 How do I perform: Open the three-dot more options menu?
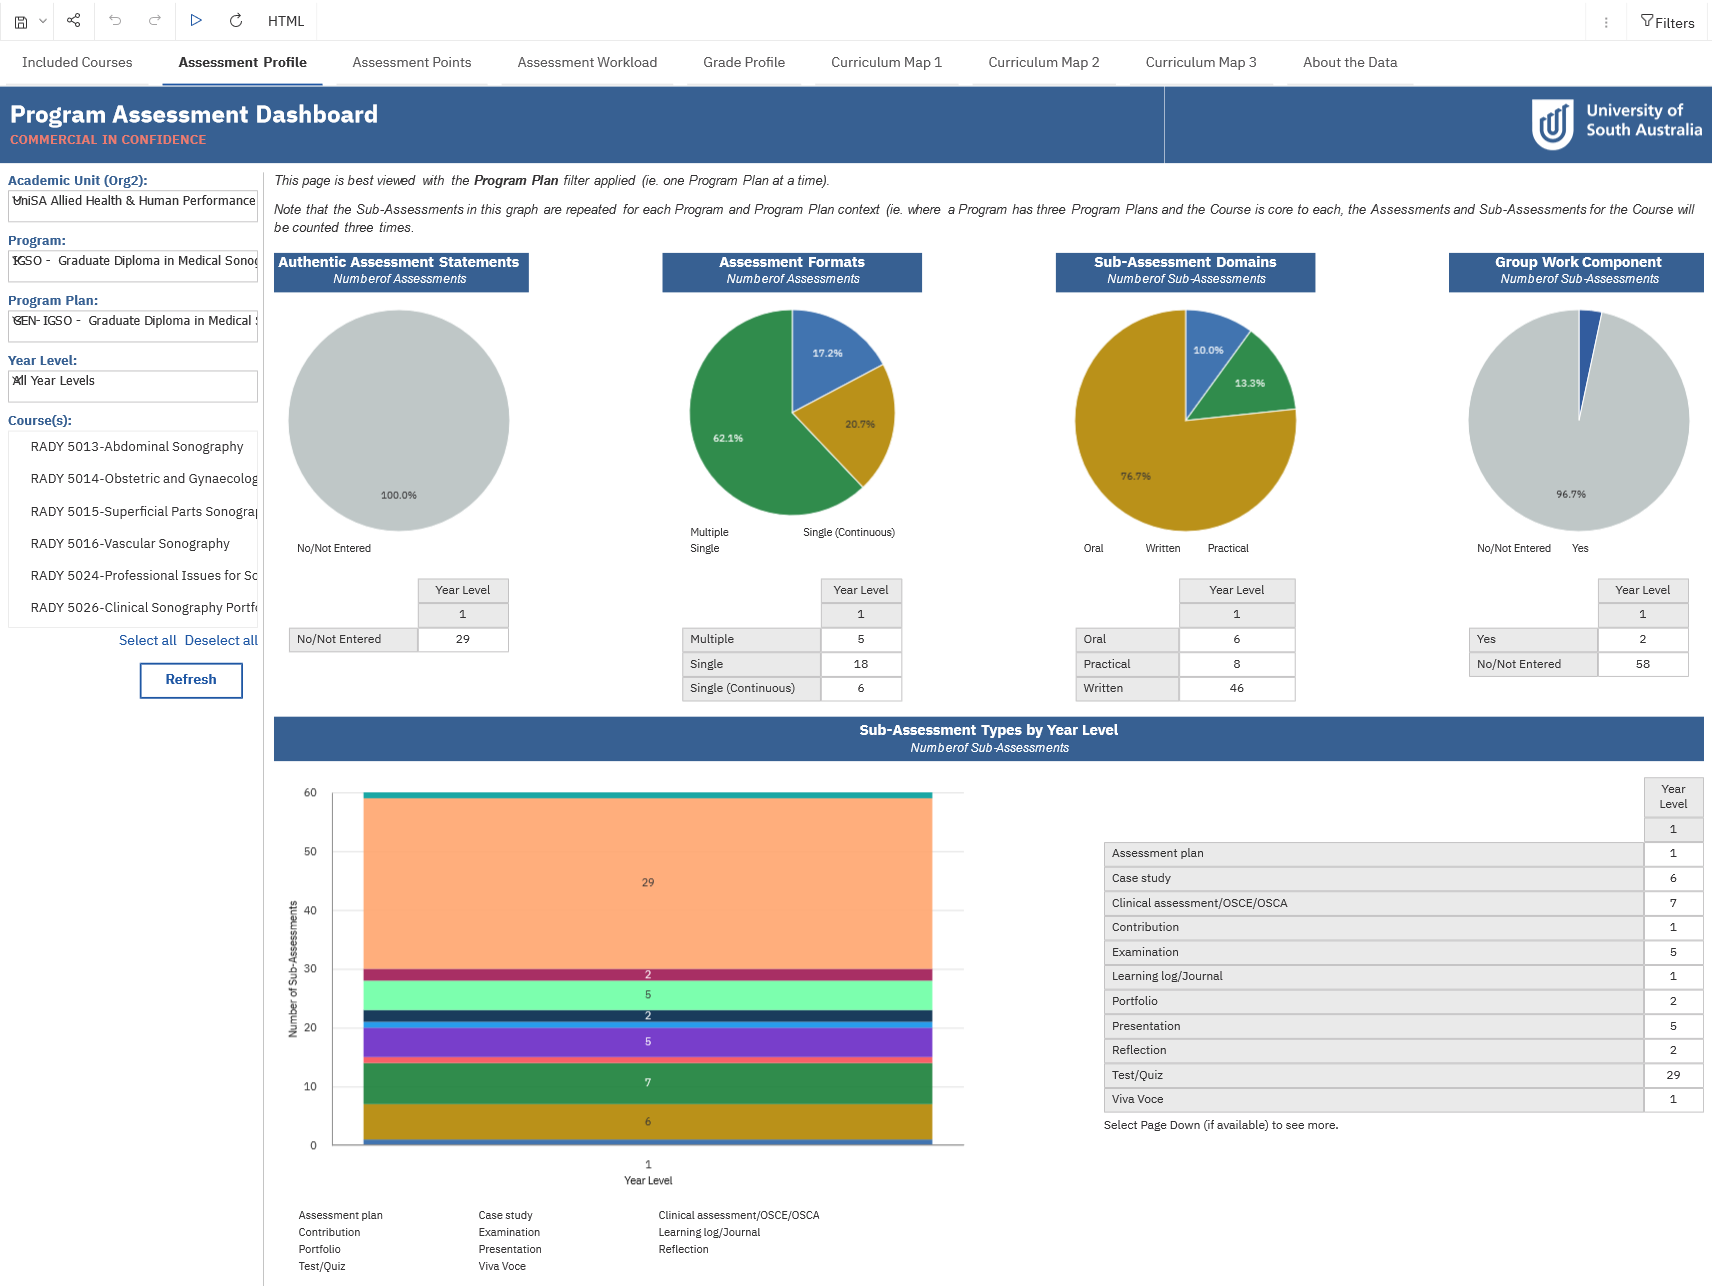(x=1606, y=22)
